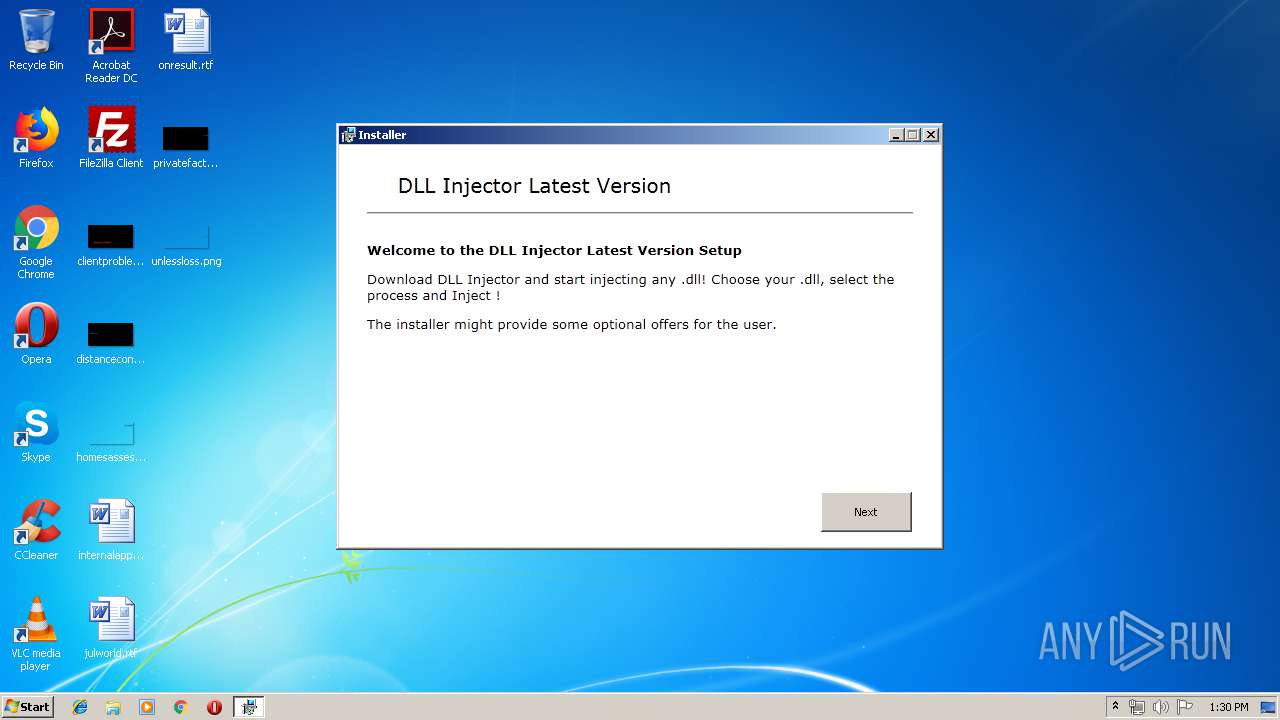Open Chrome from the taskbar
This screenshot has width=1280, height=720.
[181, 707]
